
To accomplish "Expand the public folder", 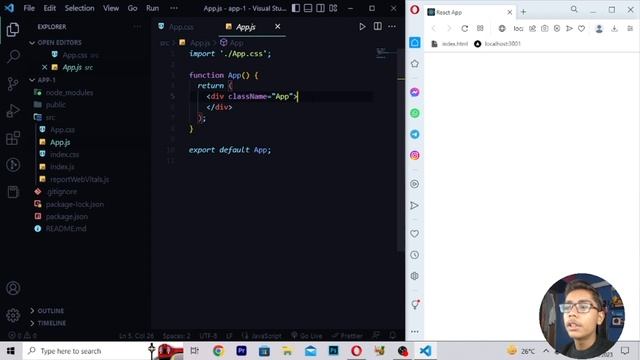I will point(56,105).
